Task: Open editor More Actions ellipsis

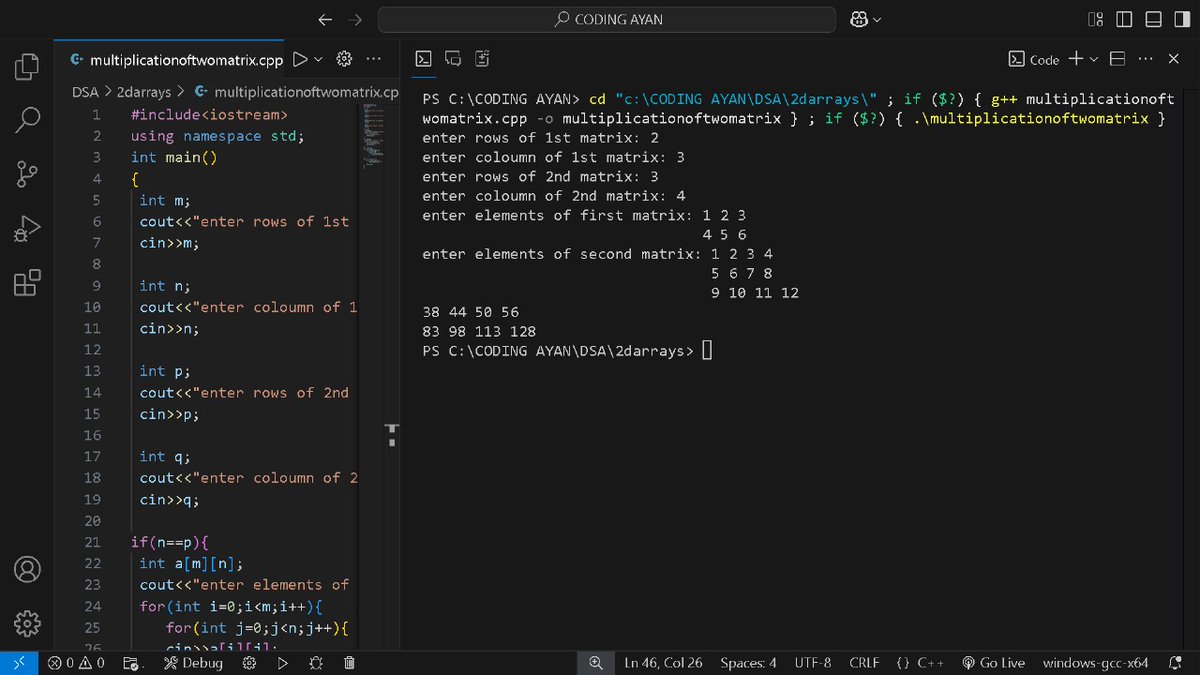Action: tap(373, 60)
